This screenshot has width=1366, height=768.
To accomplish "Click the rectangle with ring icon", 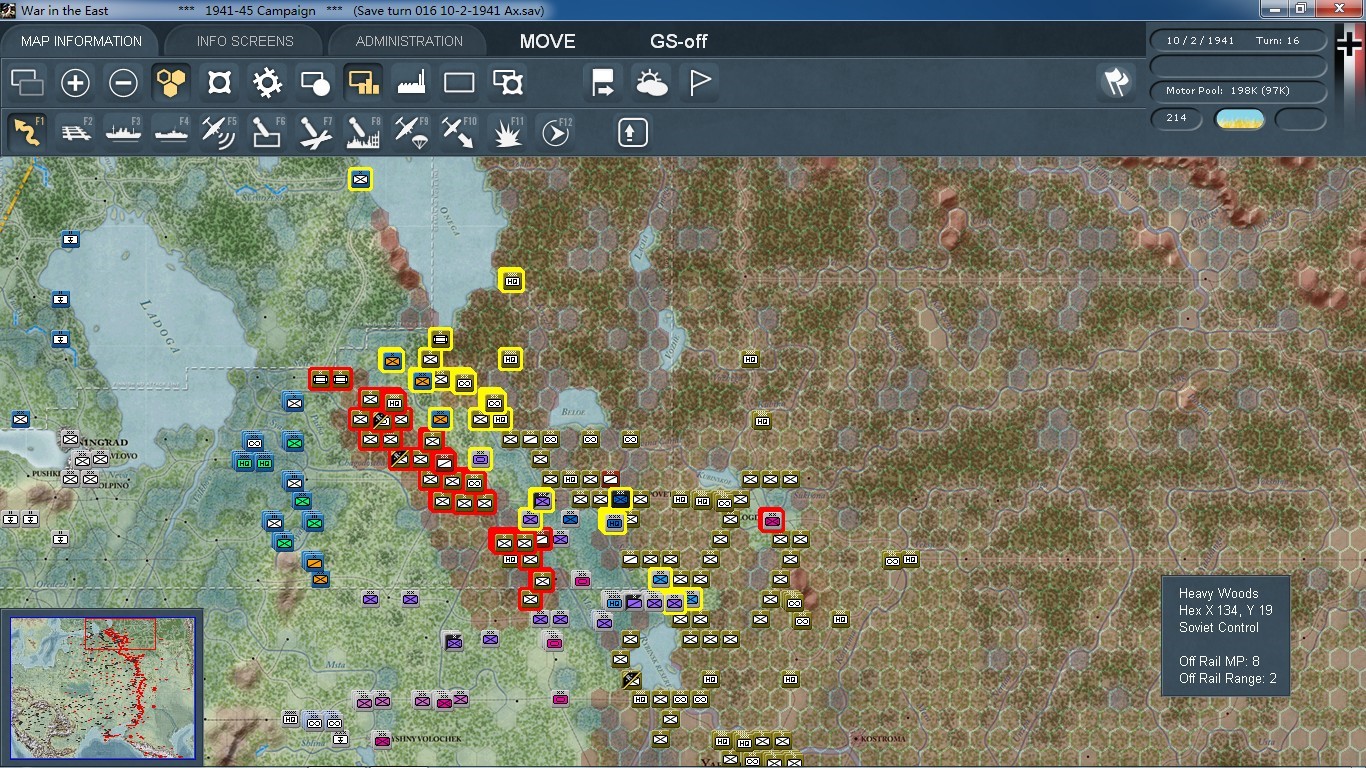I will click(508, 83).
